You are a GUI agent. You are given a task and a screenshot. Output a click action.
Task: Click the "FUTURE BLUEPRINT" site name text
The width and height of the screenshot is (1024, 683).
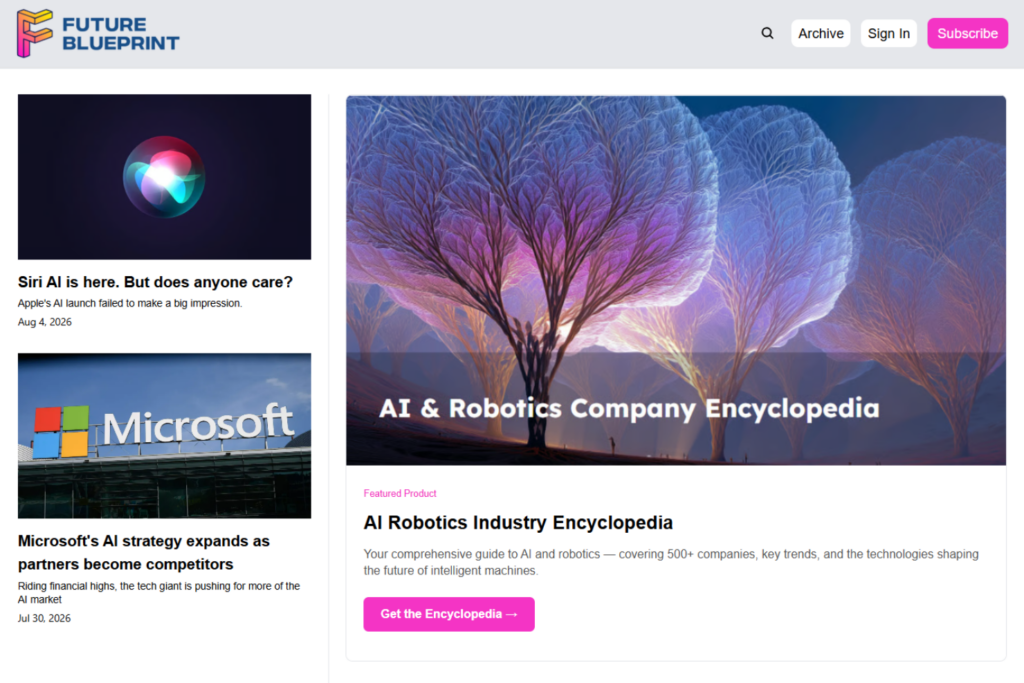(x=121, y=34)
